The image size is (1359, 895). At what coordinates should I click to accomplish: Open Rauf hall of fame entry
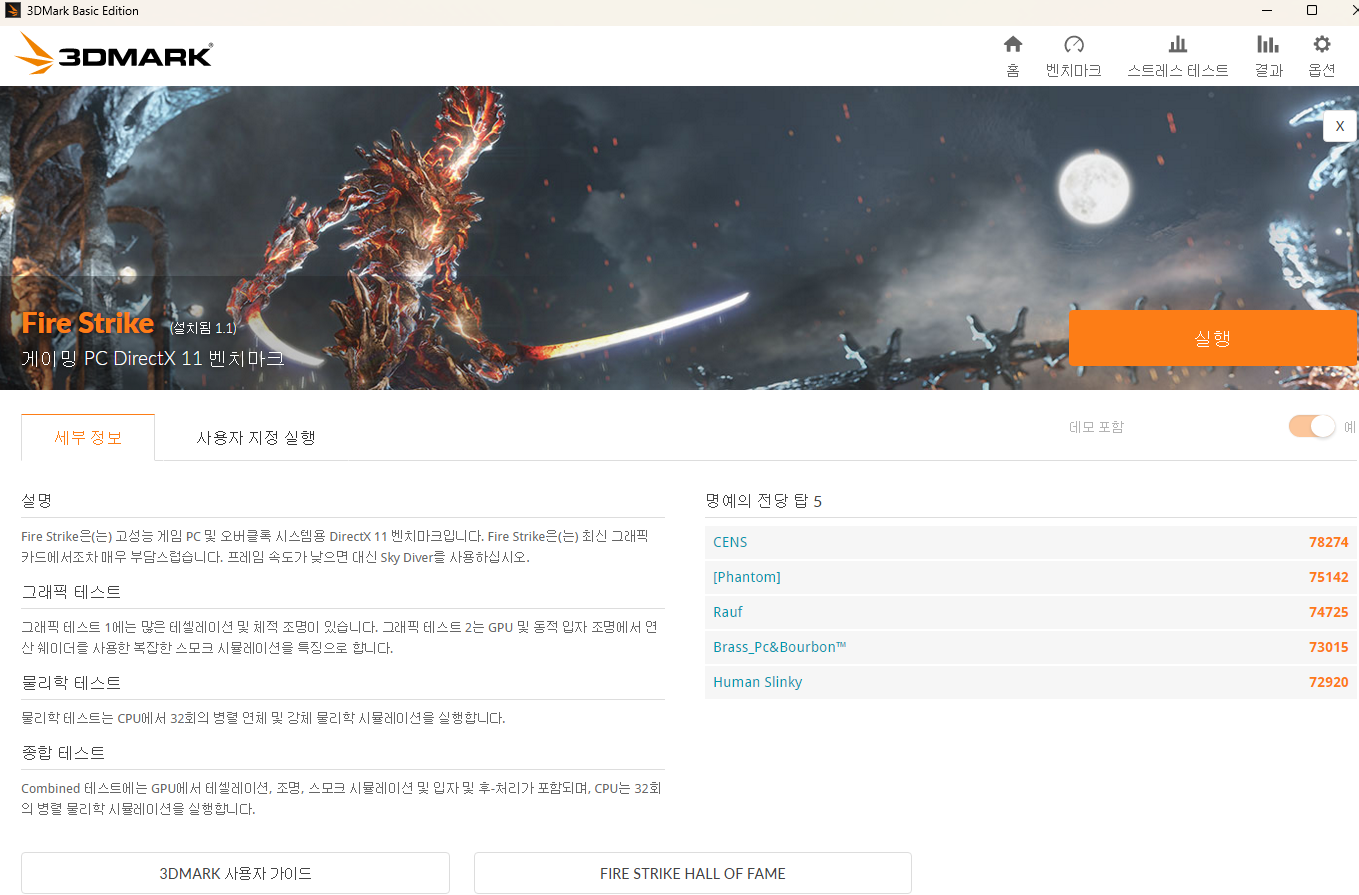click(x=727, y=612)
